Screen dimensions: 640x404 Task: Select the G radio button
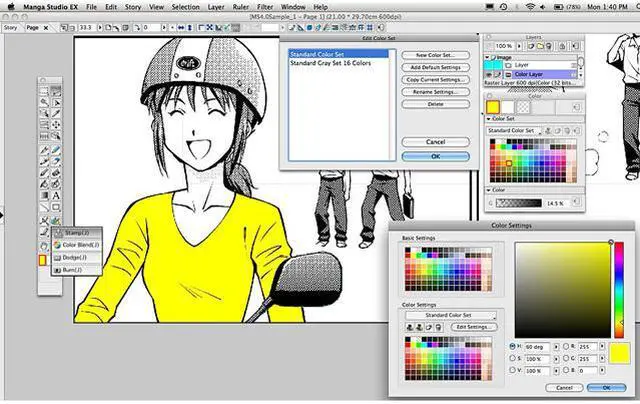click(x=566, y=358)
